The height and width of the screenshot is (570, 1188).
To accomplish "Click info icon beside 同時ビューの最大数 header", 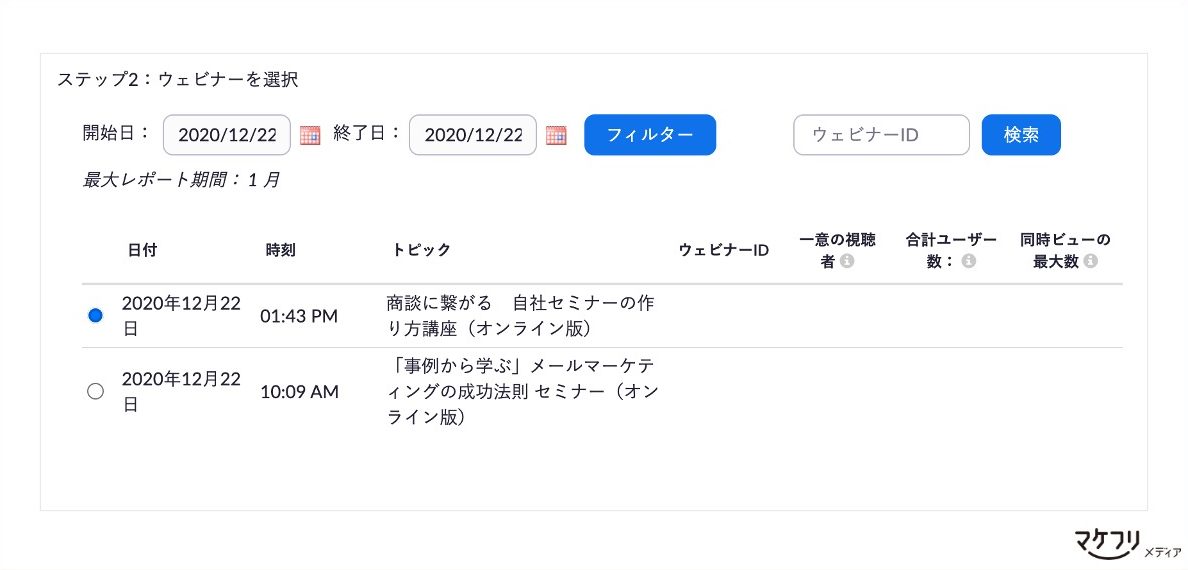I will (1090, 262).
